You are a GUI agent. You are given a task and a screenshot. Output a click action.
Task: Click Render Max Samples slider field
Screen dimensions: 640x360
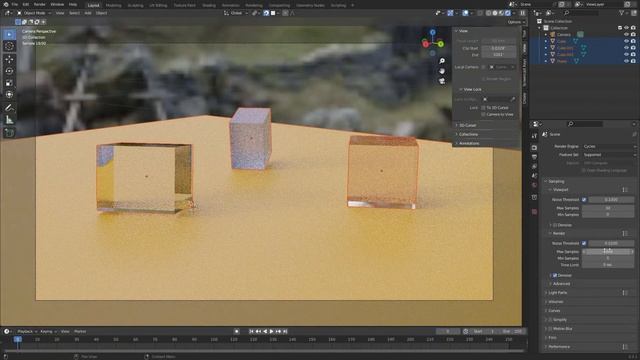(x=608, y=252)
